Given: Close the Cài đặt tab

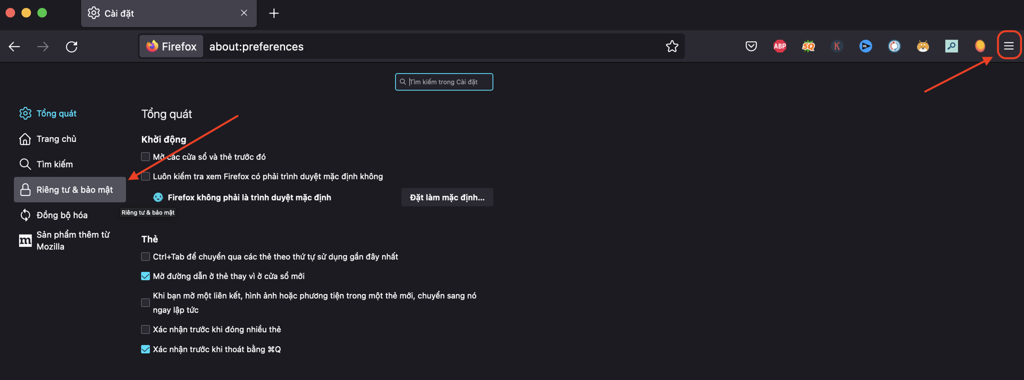Looking at the screenshot, I should point(244,13).
